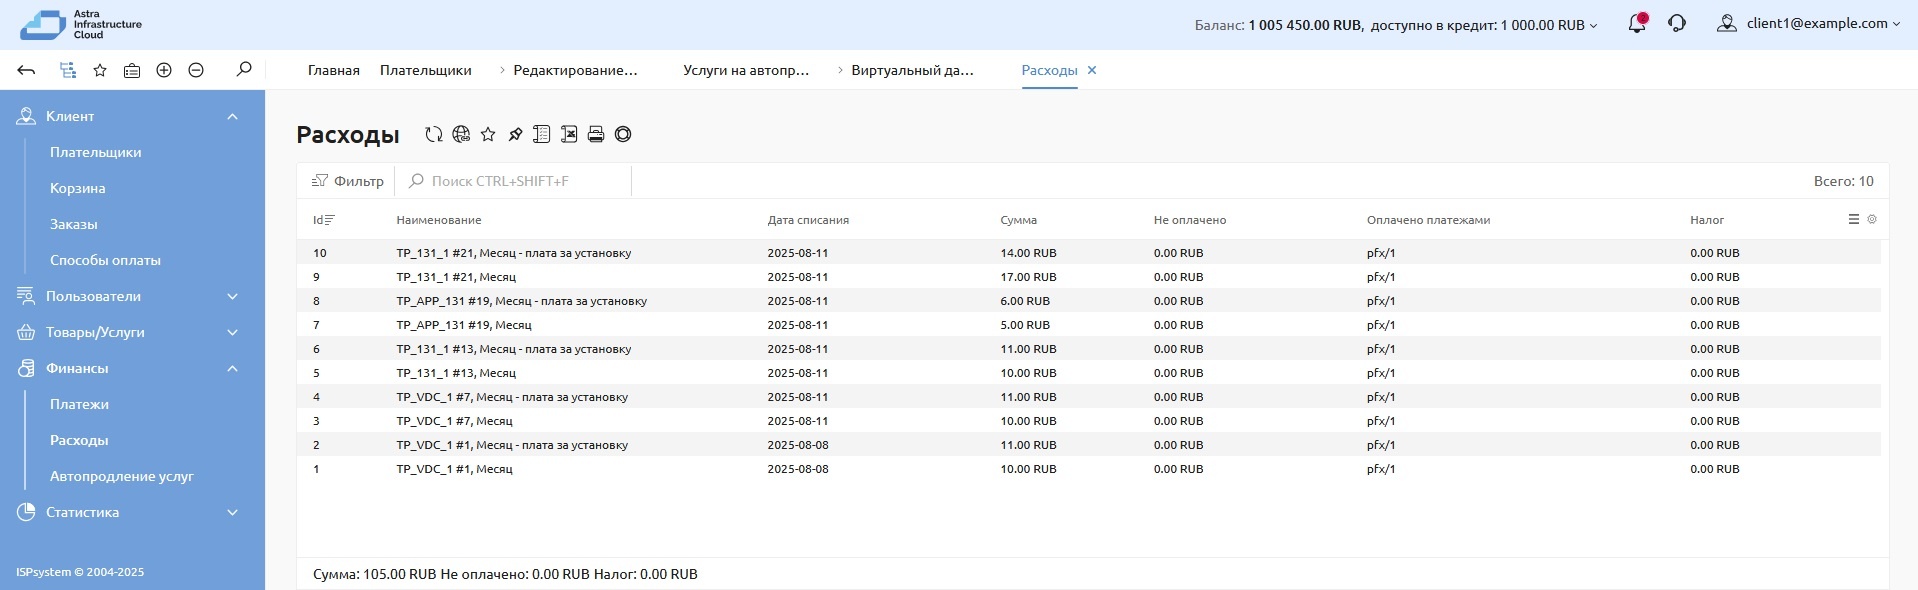The image size is (1918, 590).
Task: Open Платежи in sidebar
Action: click(79, 404)
